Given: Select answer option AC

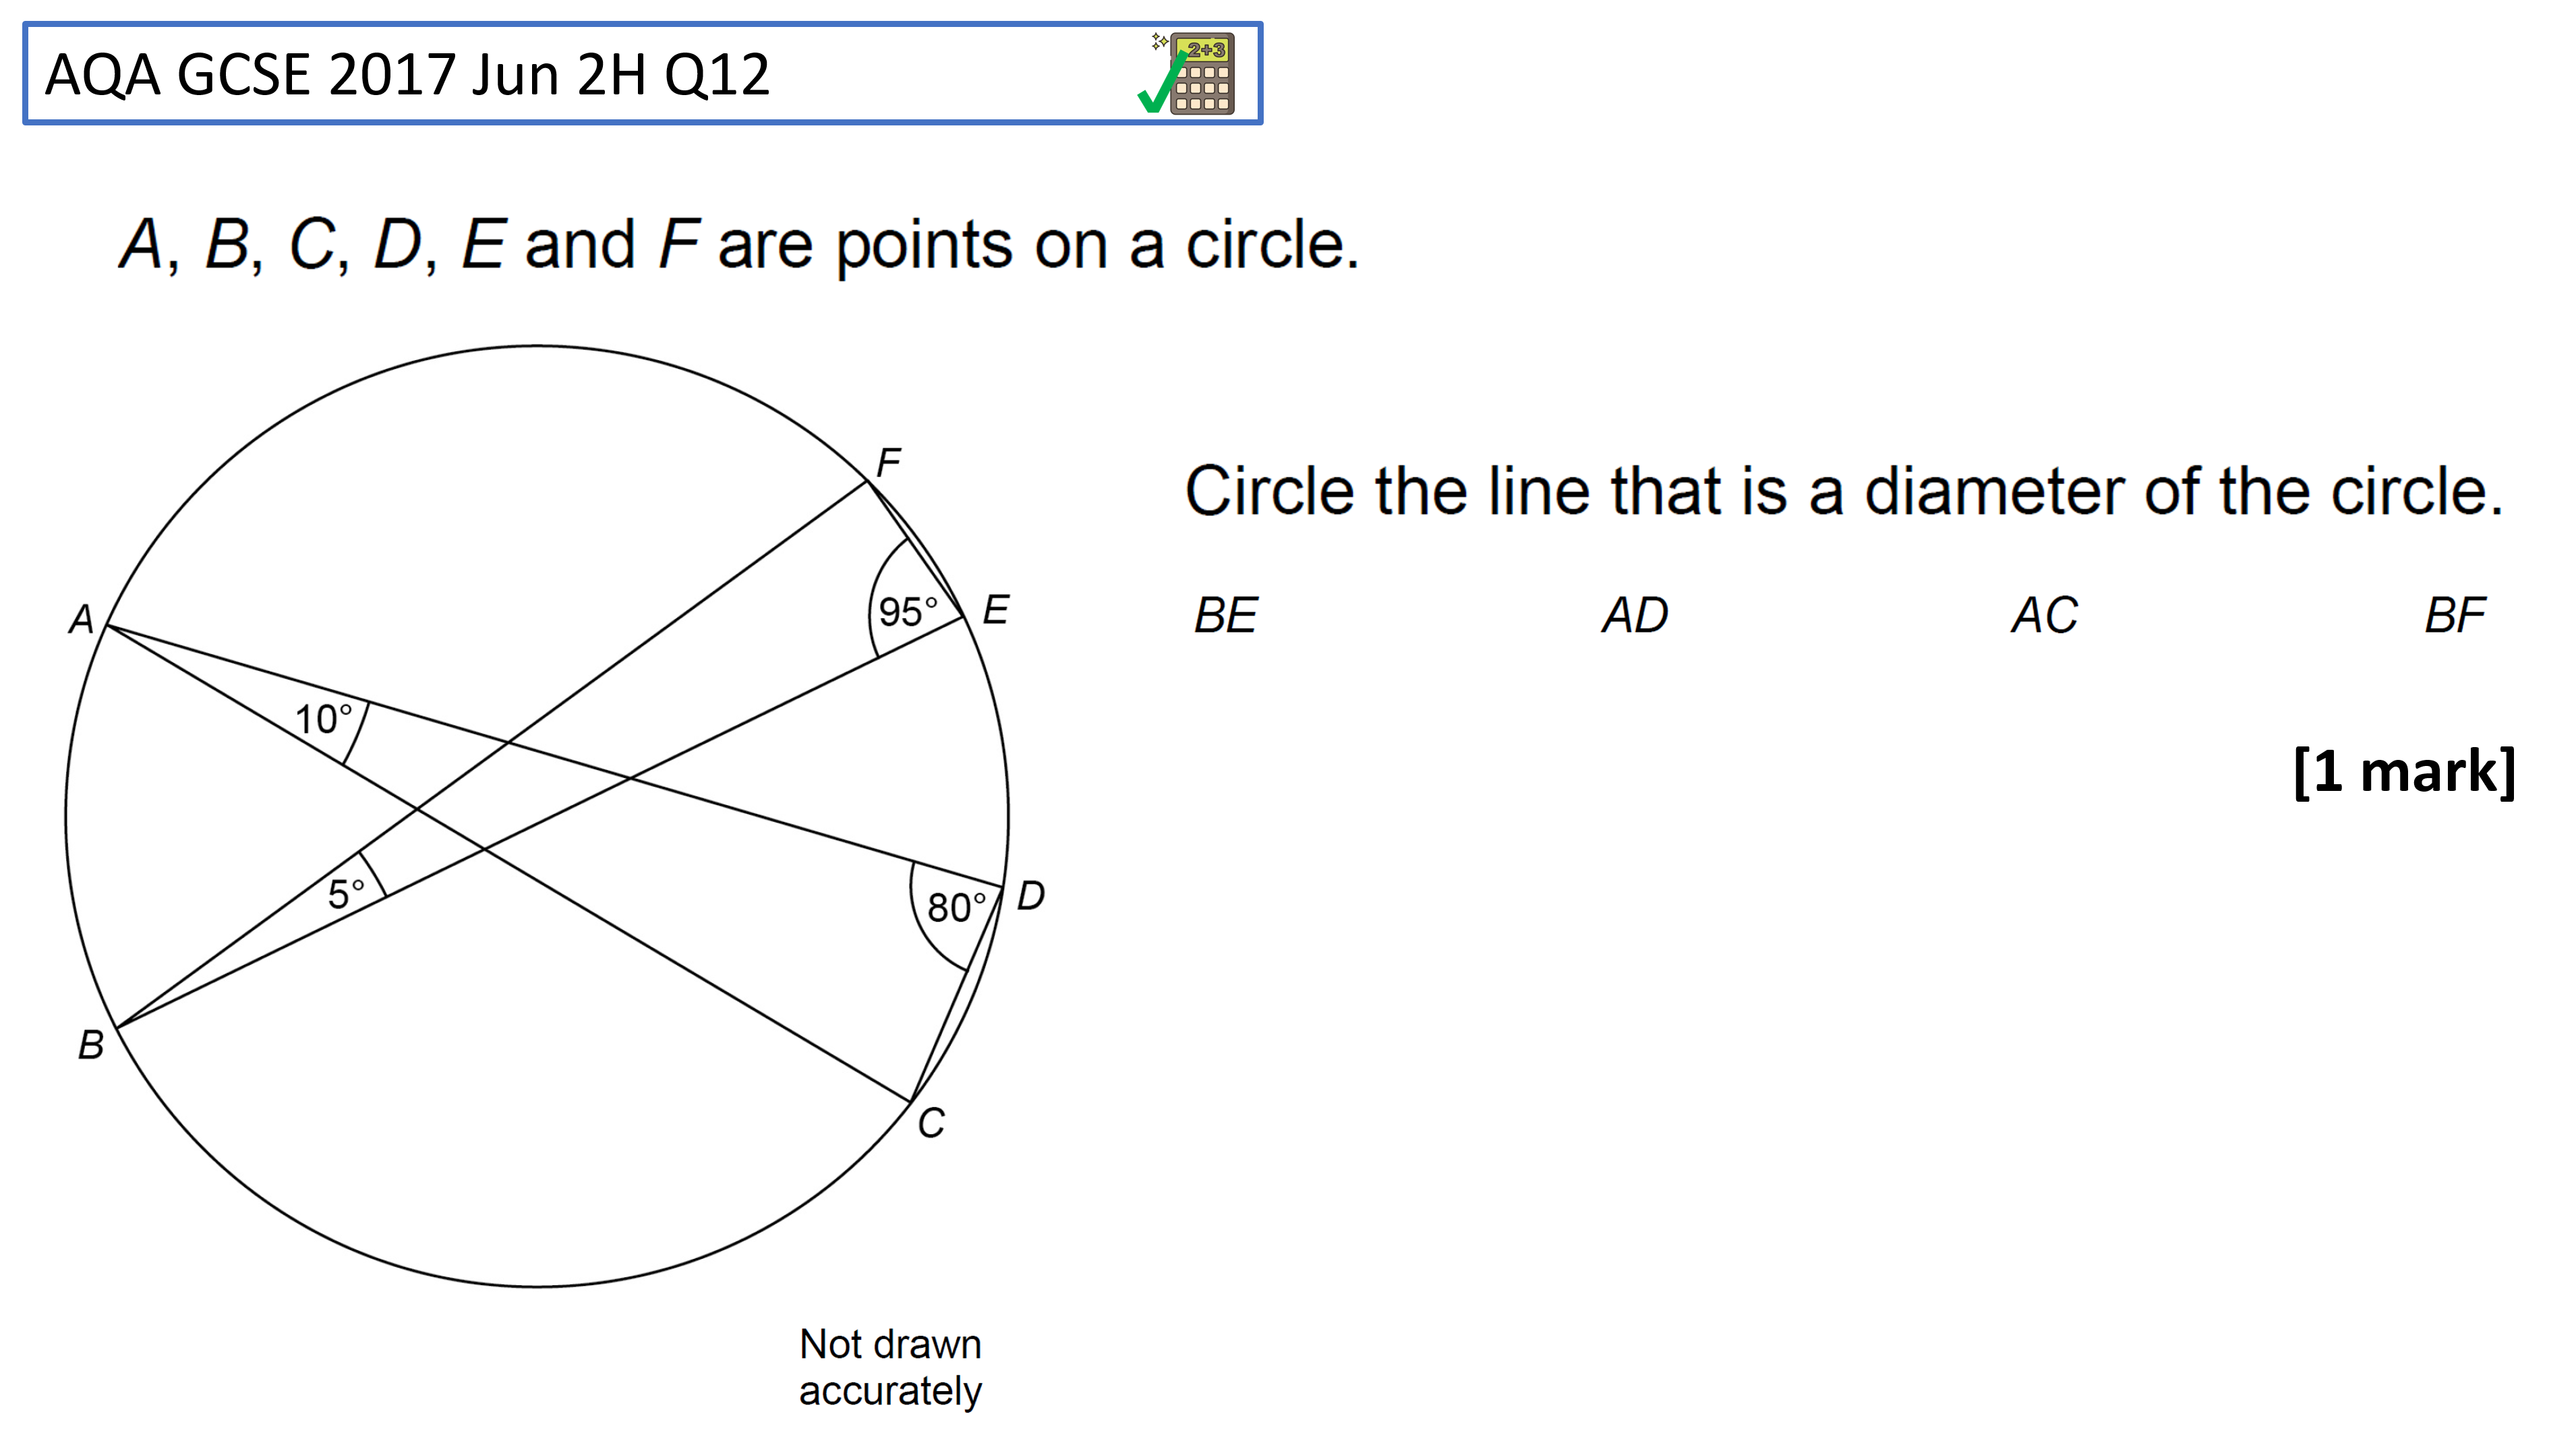Looking at the screenshot, I should pos(2045,615).
